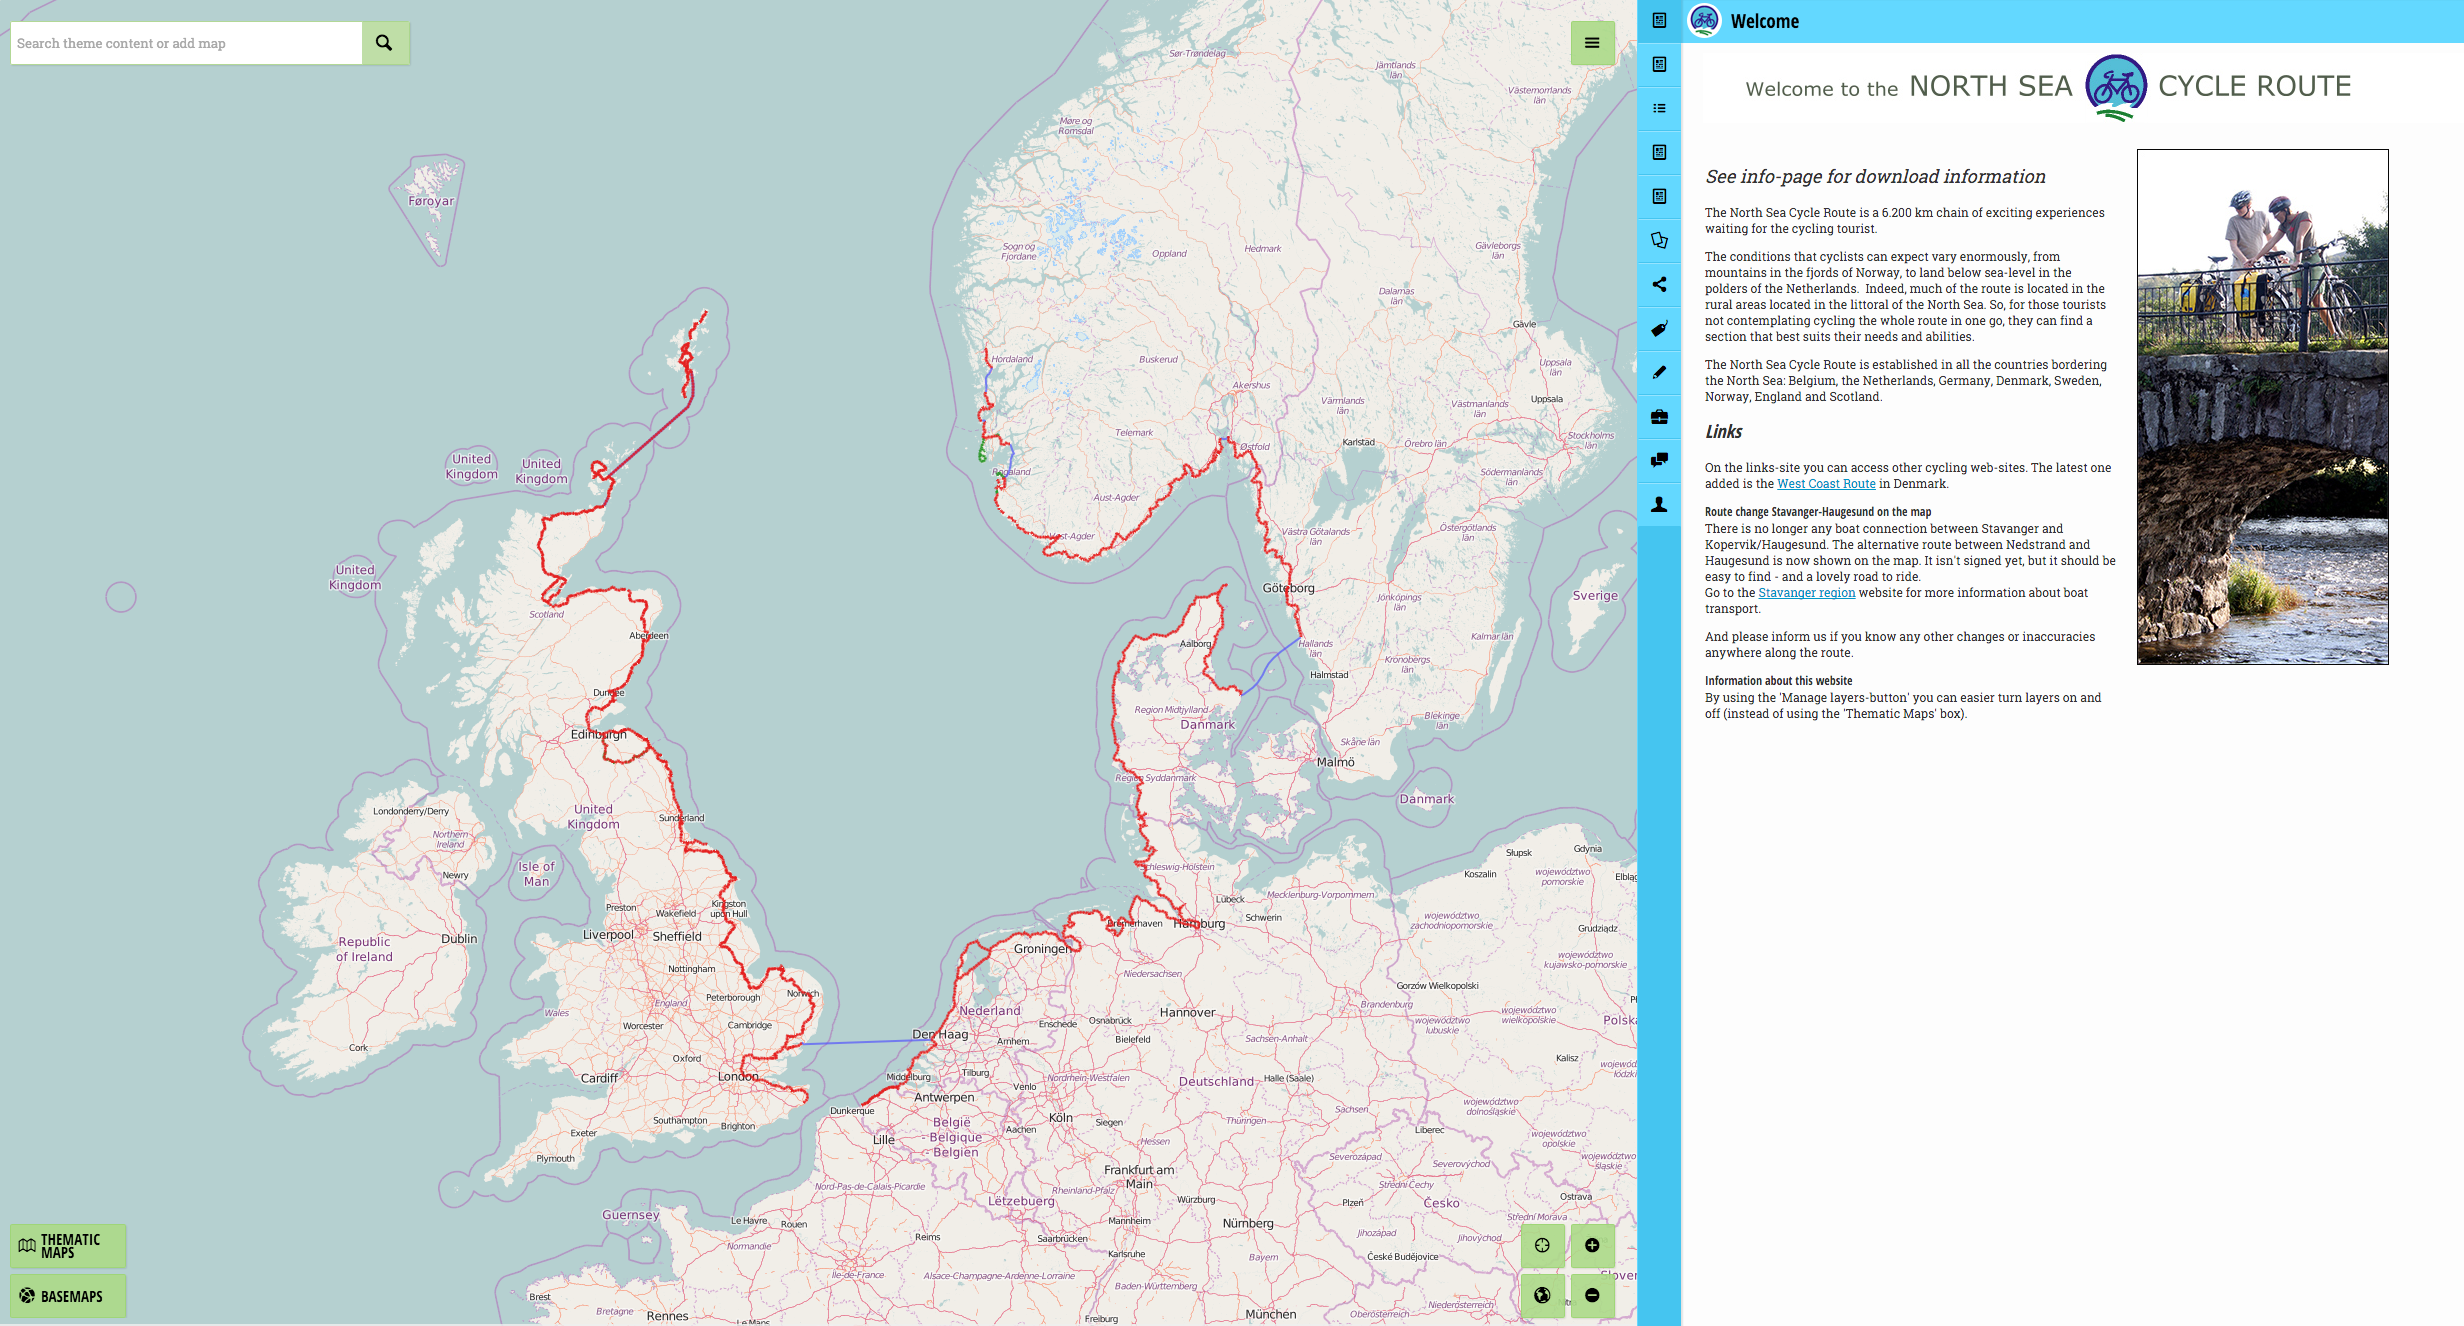Open the hamburger menu on map
2464x1326 pixels.
(x=1592, y=43)
